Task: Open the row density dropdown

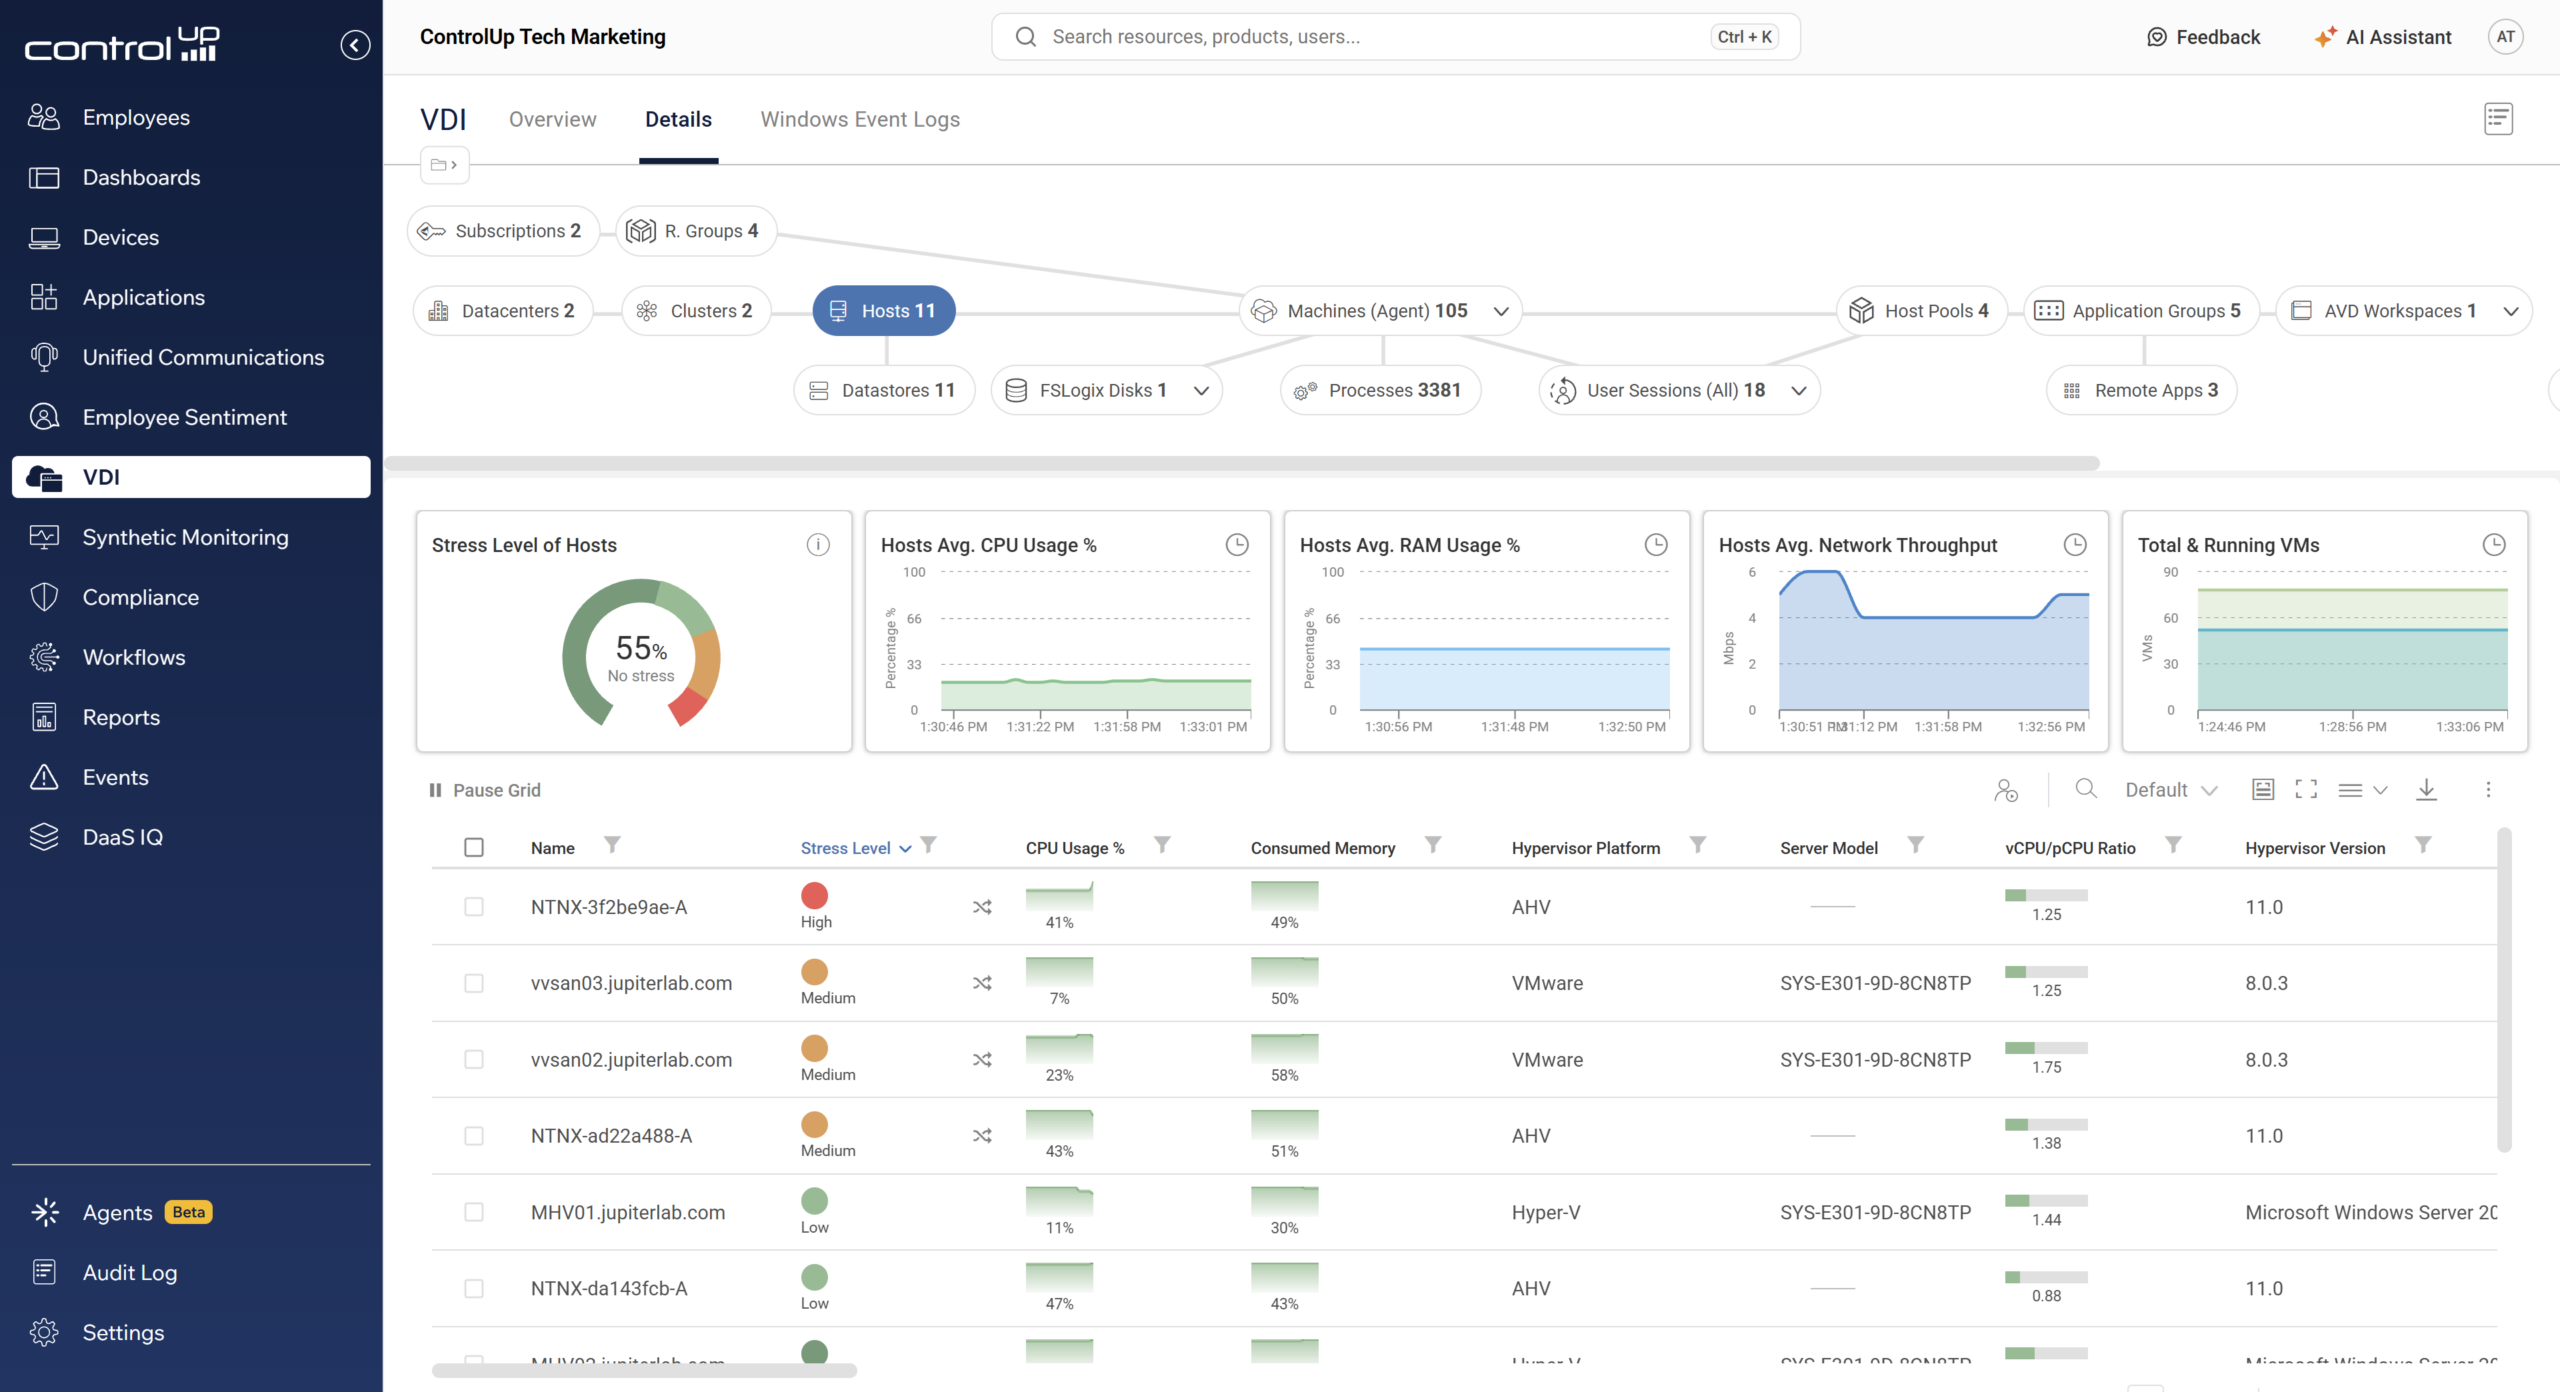Action: pos(2363,790)
